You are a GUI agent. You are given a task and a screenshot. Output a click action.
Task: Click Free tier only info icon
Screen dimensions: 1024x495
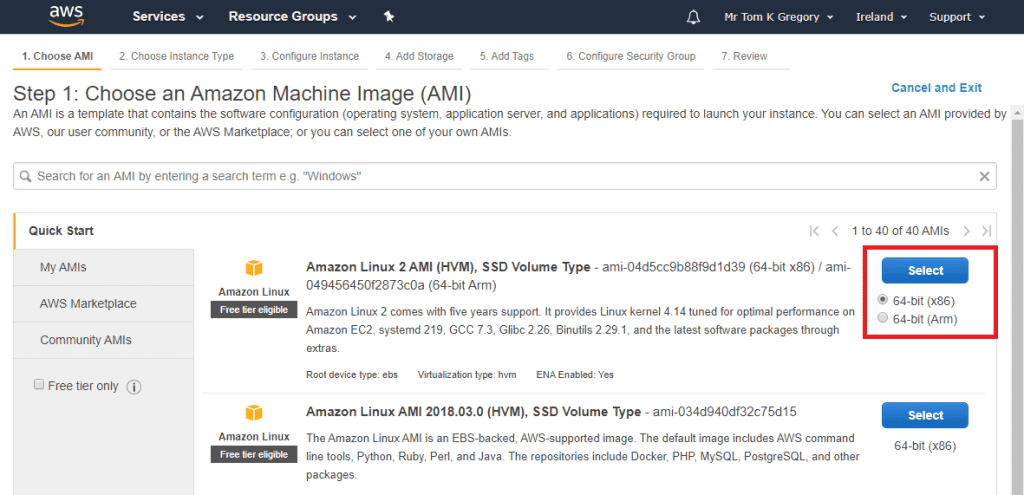[134, 387]
